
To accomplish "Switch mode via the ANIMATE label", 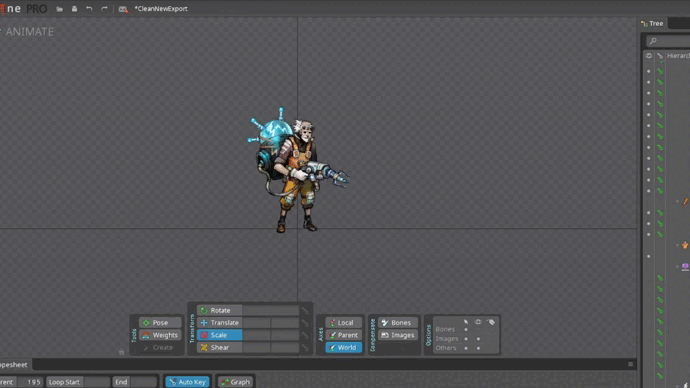I will 29,32.
